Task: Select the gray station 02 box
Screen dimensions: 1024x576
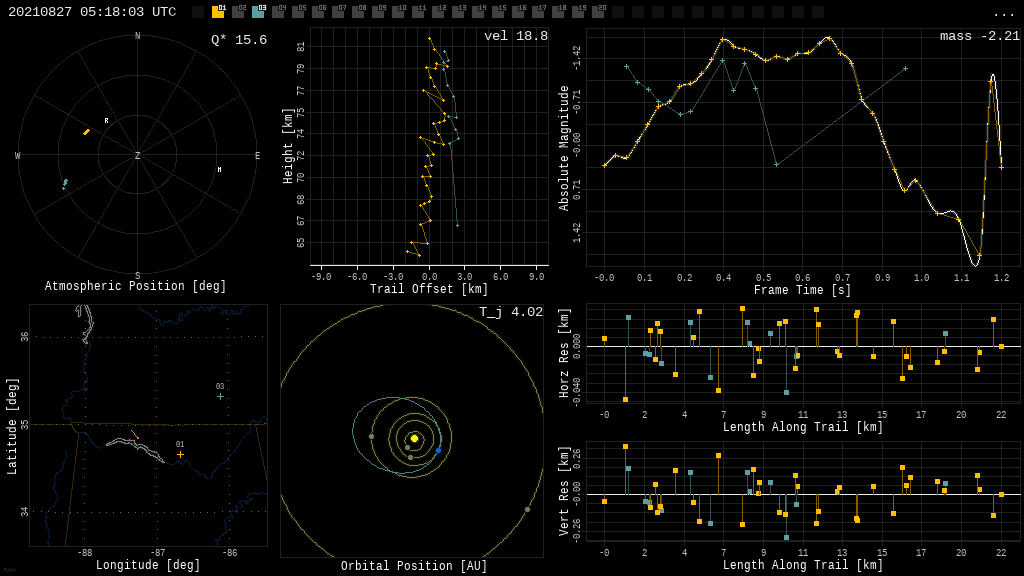Action: [x=238, y=12]
